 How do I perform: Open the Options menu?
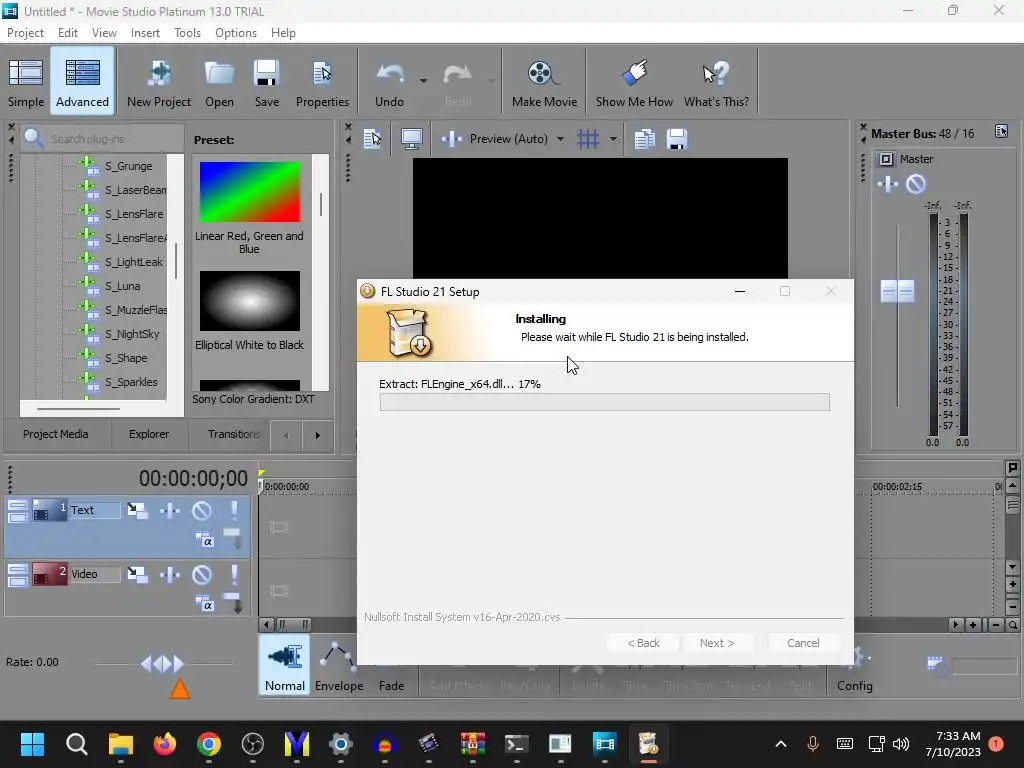pyautogui.click(x=236, y=33)
